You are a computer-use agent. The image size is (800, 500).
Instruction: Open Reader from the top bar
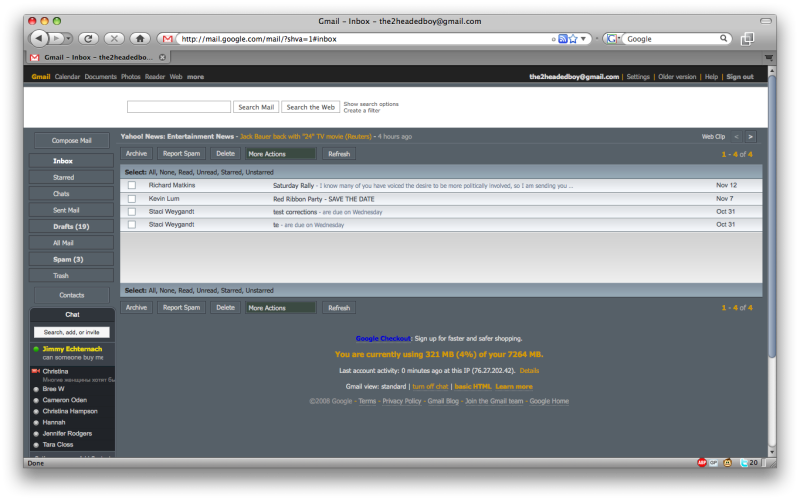click(155, 77)
